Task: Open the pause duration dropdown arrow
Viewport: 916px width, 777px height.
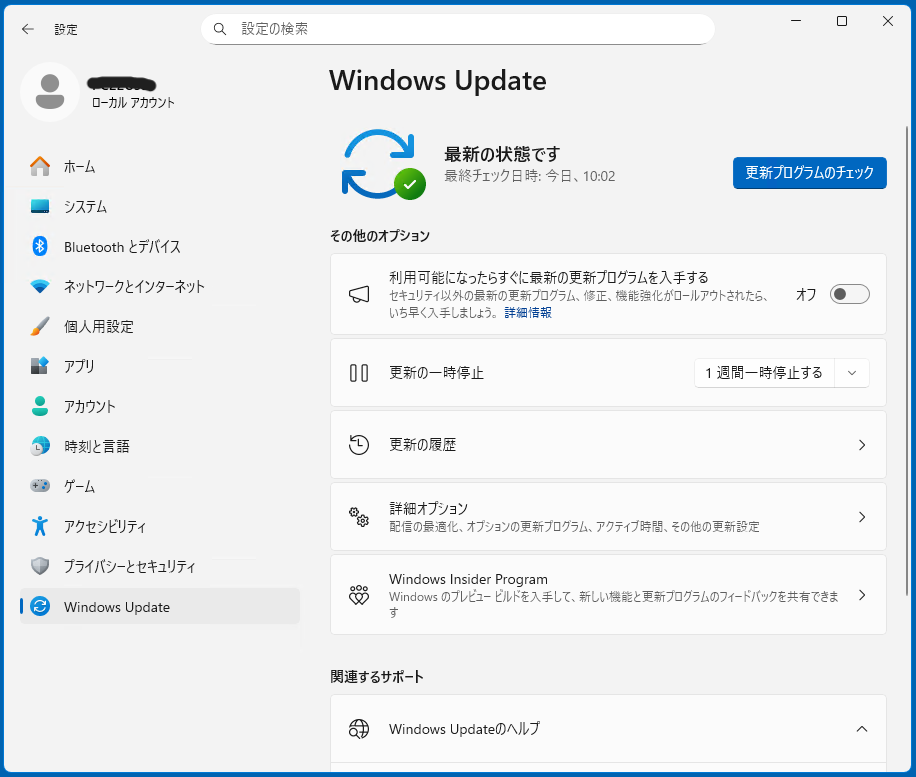Action: click(852, 373)
